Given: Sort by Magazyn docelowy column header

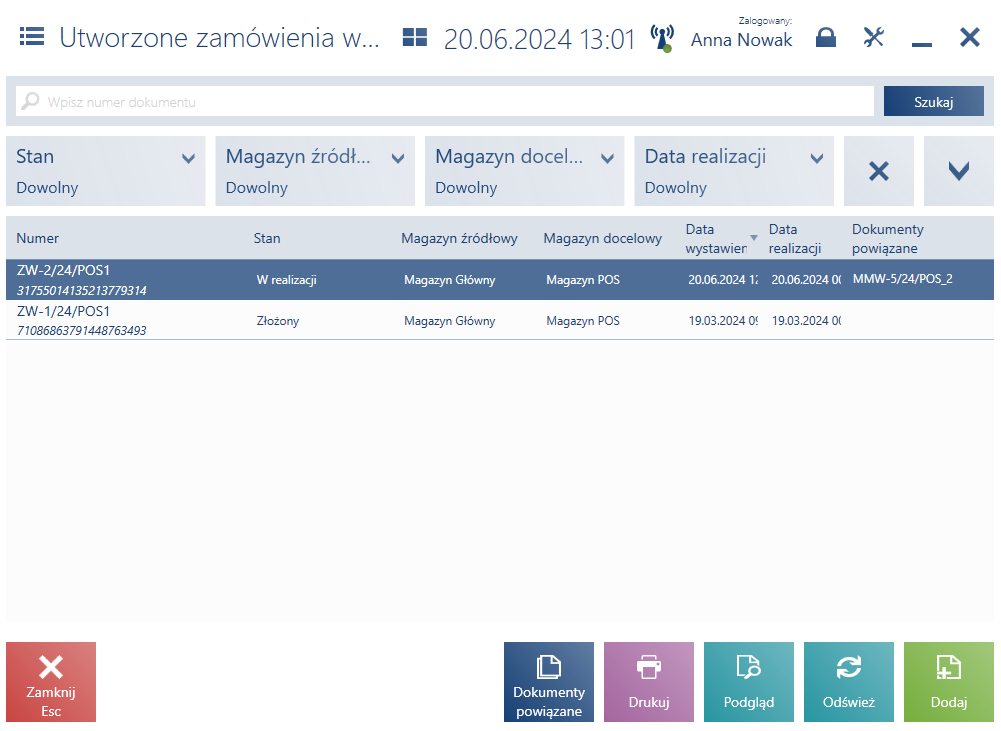Looking at the screenshot, I should click(x=603, y=238).
